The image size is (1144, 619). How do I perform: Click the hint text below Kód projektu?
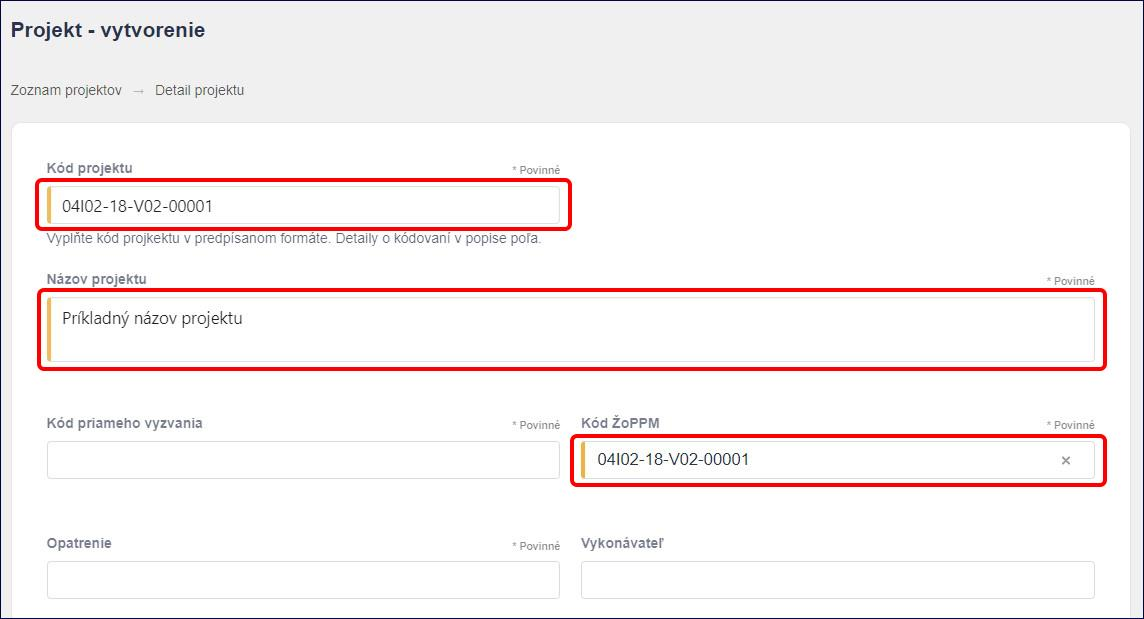pos(294,239)
